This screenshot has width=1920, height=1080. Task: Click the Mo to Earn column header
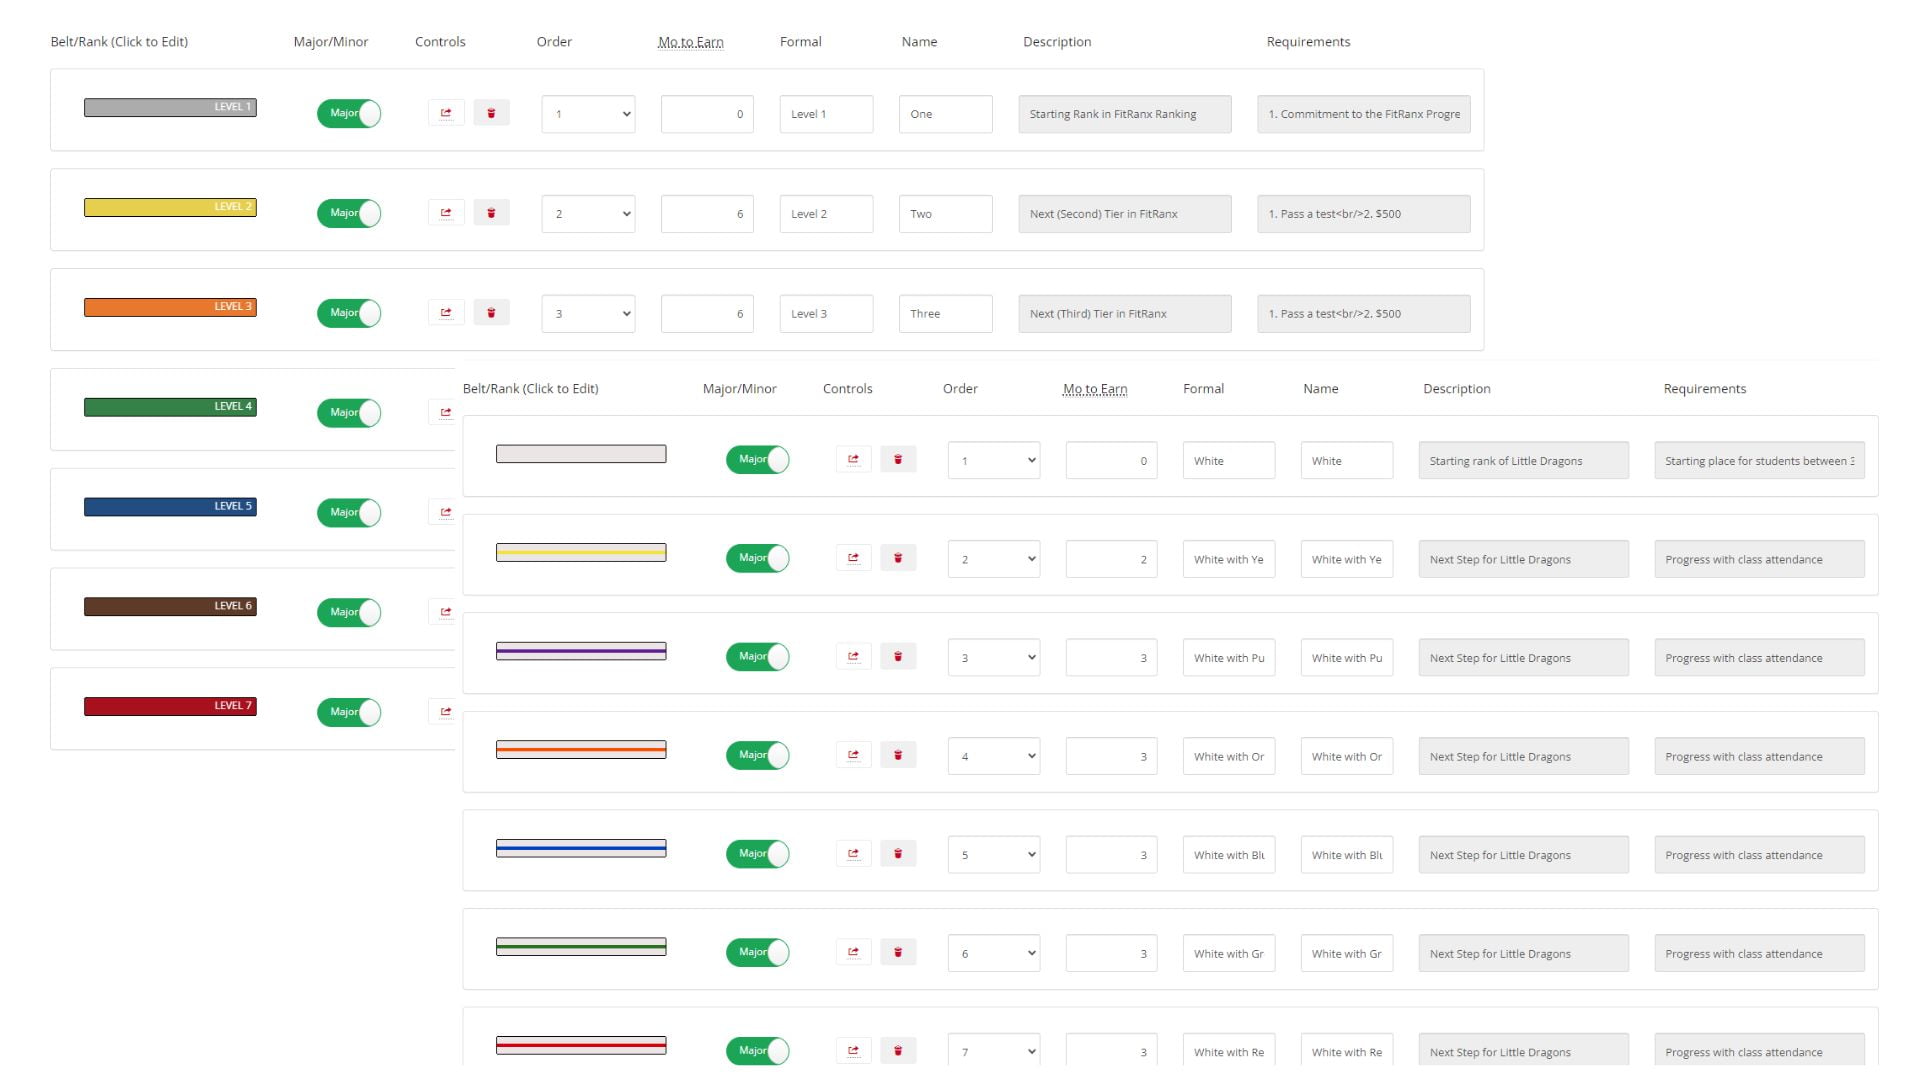pos(689,41)
